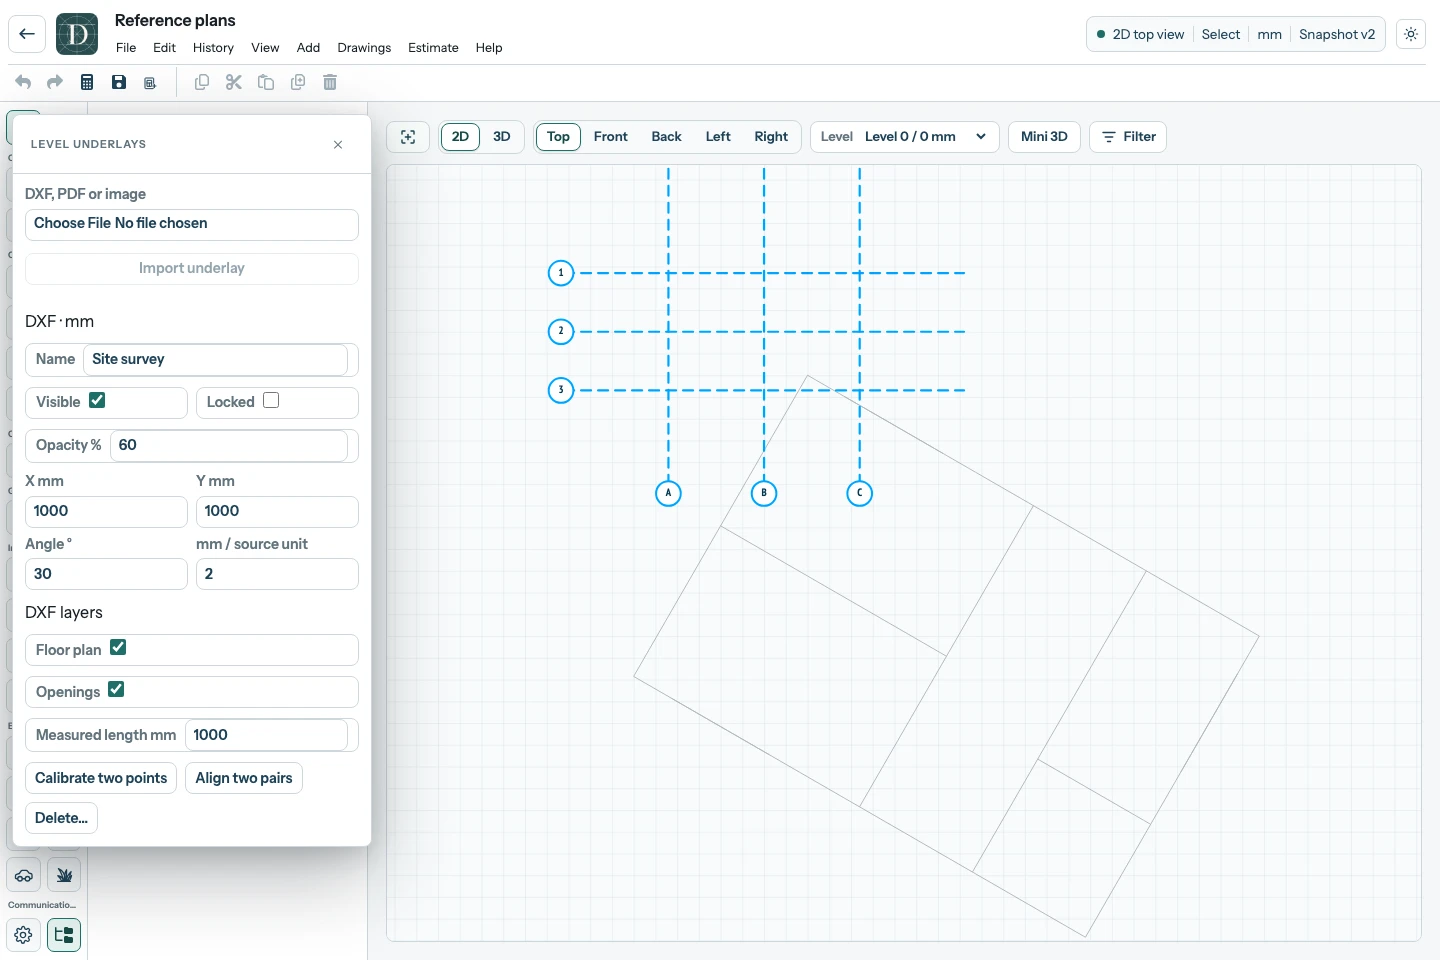Open the calculator tool icon
The height and width of the screenshot is (960, 1440).
(x=87, y=82)
